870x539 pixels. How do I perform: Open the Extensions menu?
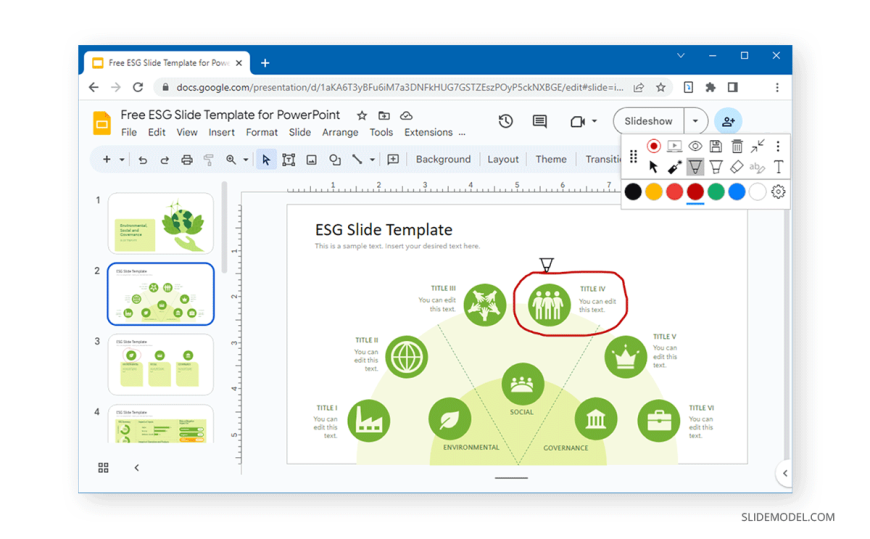pyautogui.click(x=428, y=132)
